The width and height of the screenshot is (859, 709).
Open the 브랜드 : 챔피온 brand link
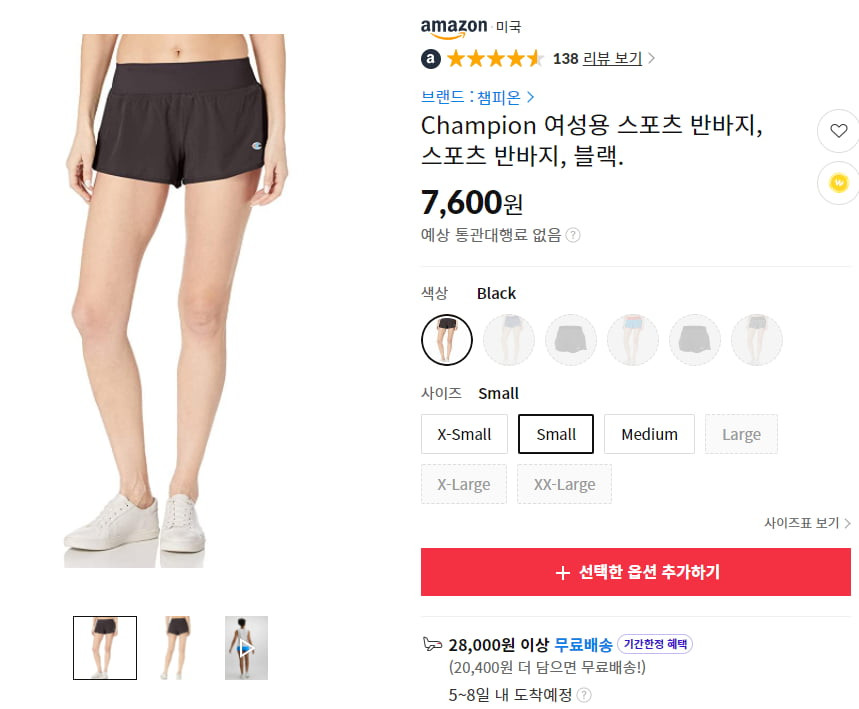coord(477,97)
